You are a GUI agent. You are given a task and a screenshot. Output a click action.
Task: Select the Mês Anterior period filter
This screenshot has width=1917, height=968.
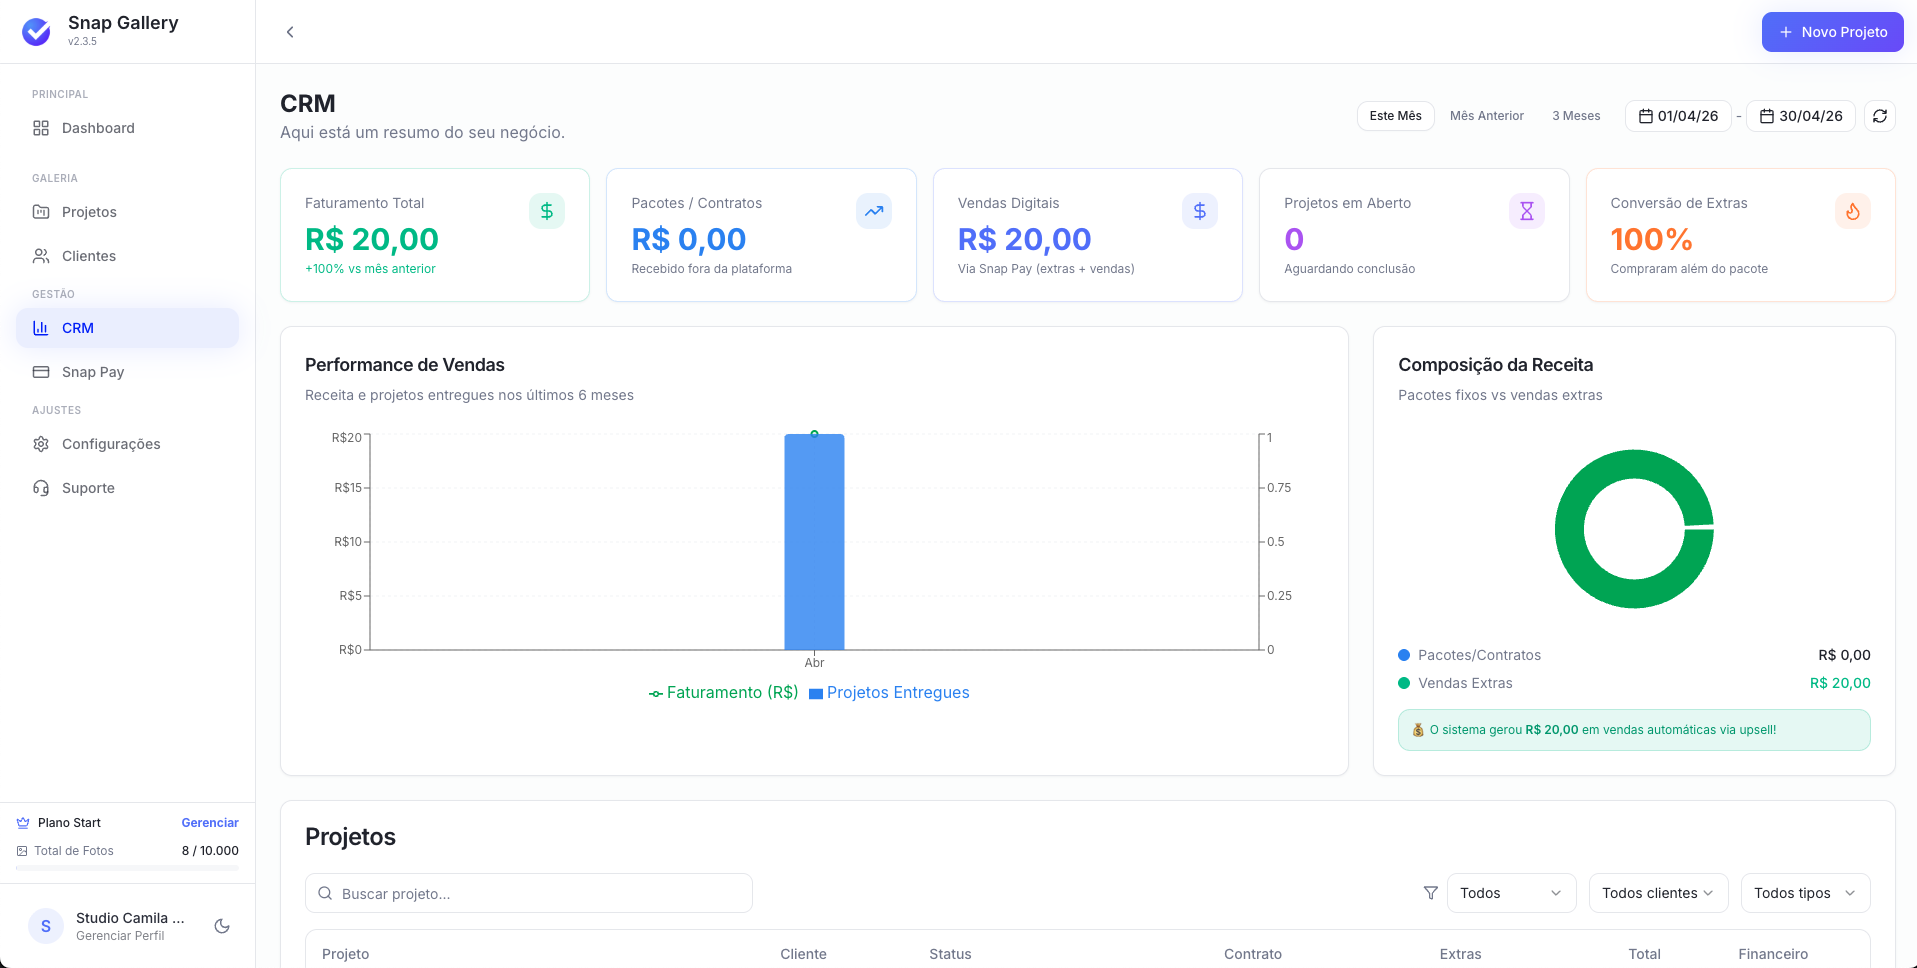coord(1487,116)
